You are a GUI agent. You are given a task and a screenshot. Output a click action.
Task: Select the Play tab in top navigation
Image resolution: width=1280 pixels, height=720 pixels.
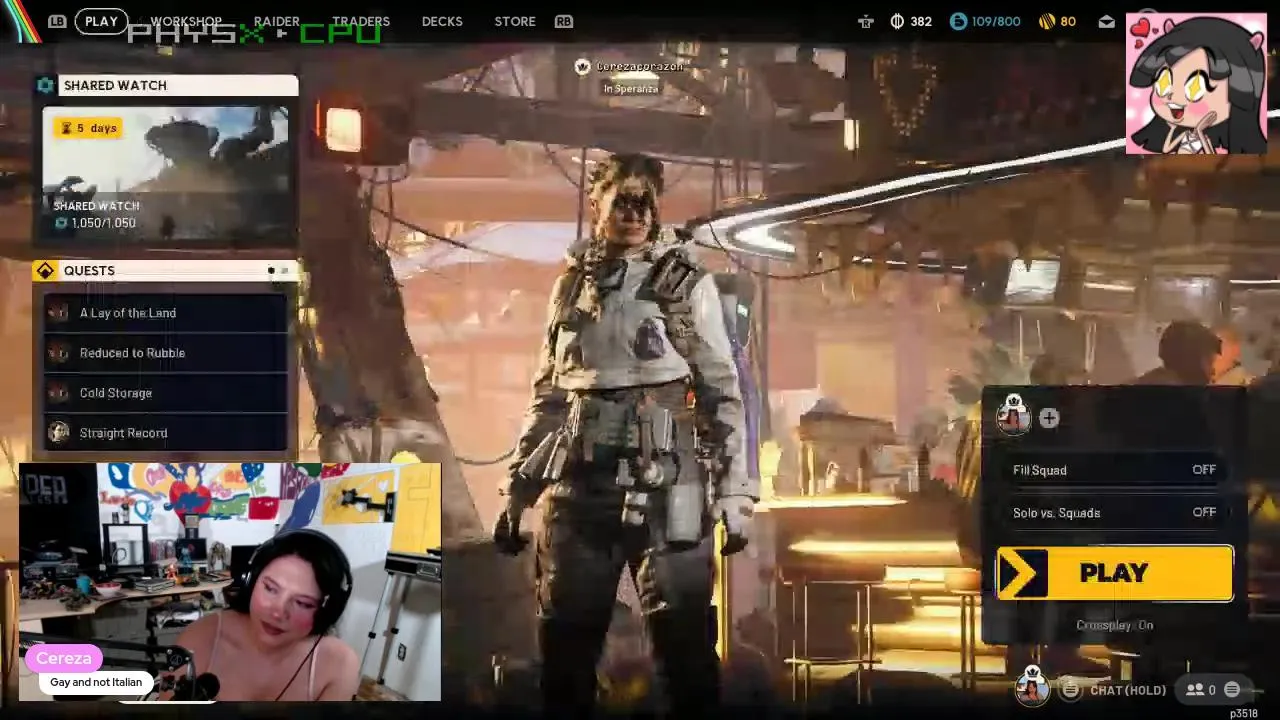click(x=101, y=21)
